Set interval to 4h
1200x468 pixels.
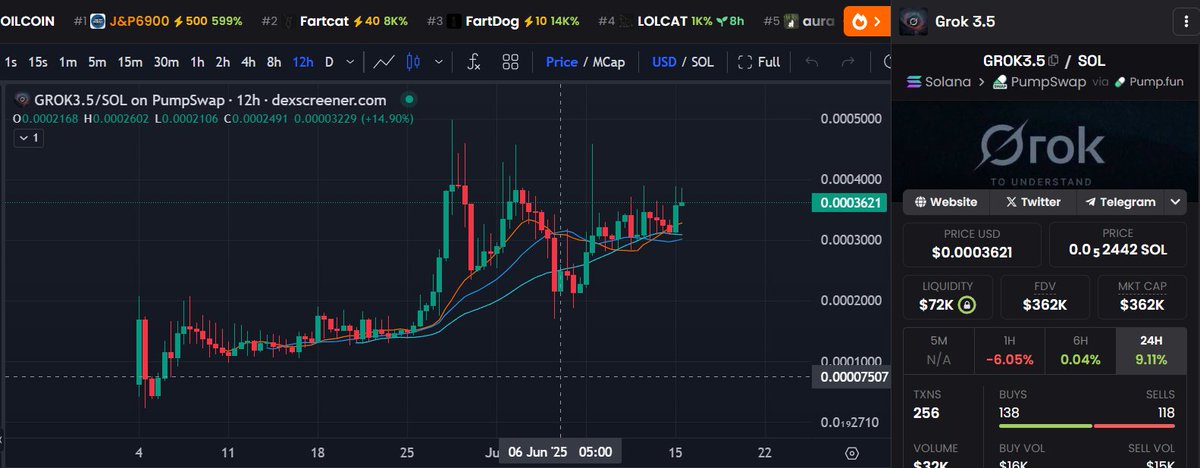(x=248, y=62)
